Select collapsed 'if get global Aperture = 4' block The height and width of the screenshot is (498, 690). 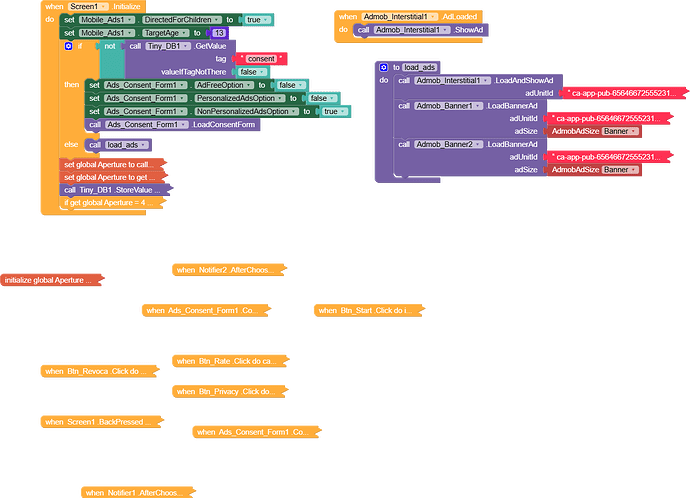coord(112,203)
